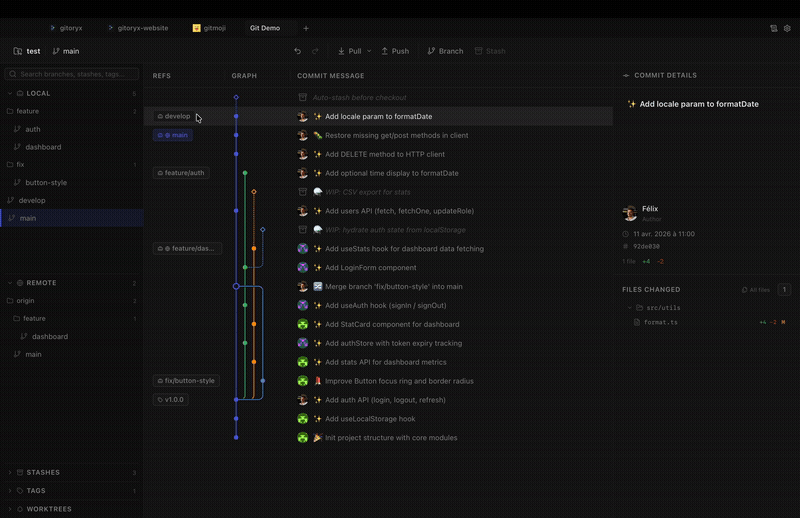Open the settings gear icon top right
Image resolution: width=800 pixels, height=518 pixels.
click(787, 29)
